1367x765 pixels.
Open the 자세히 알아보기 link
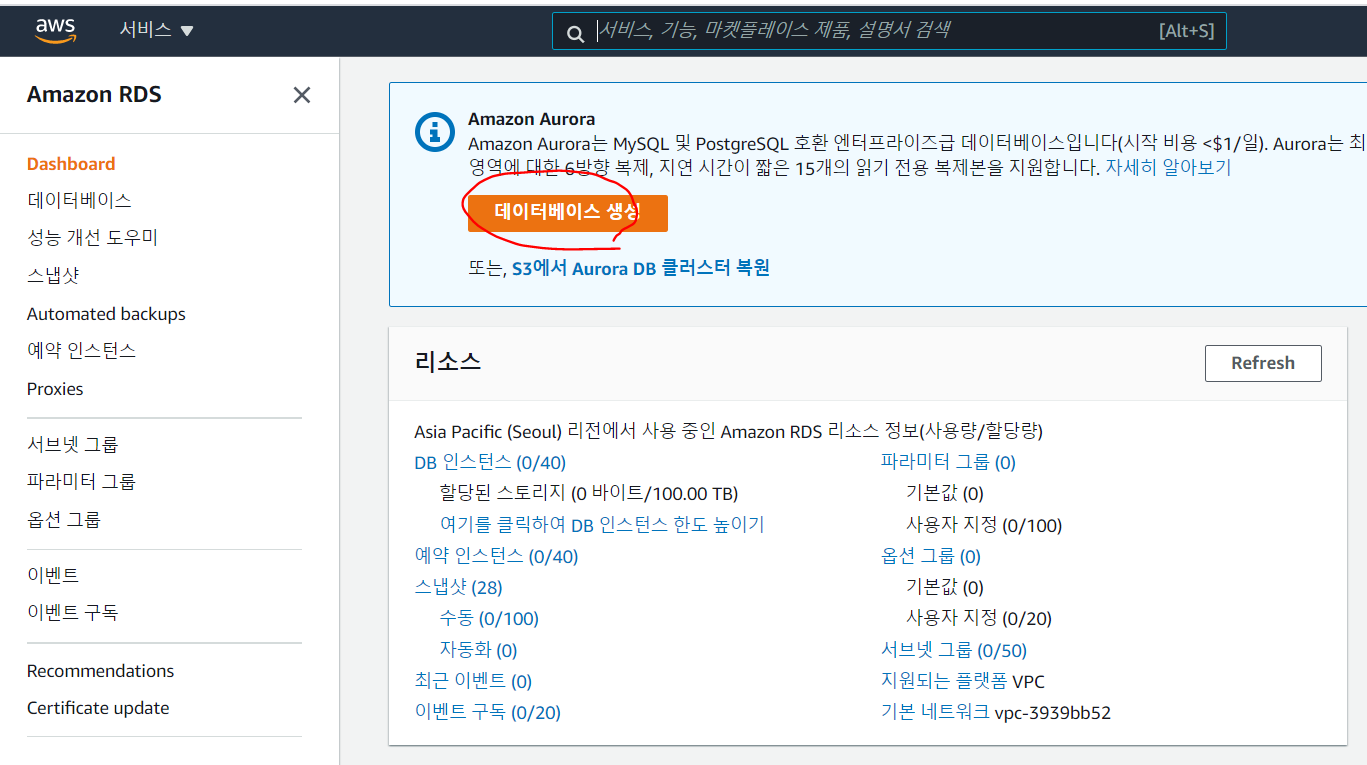(x=1168, y=167)
